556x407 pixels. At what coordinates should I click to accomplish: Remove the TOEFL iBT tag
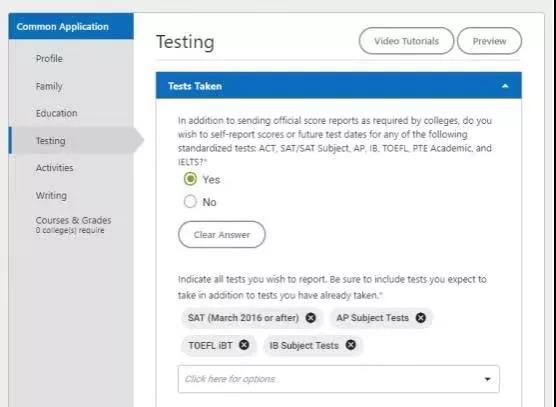244,345
